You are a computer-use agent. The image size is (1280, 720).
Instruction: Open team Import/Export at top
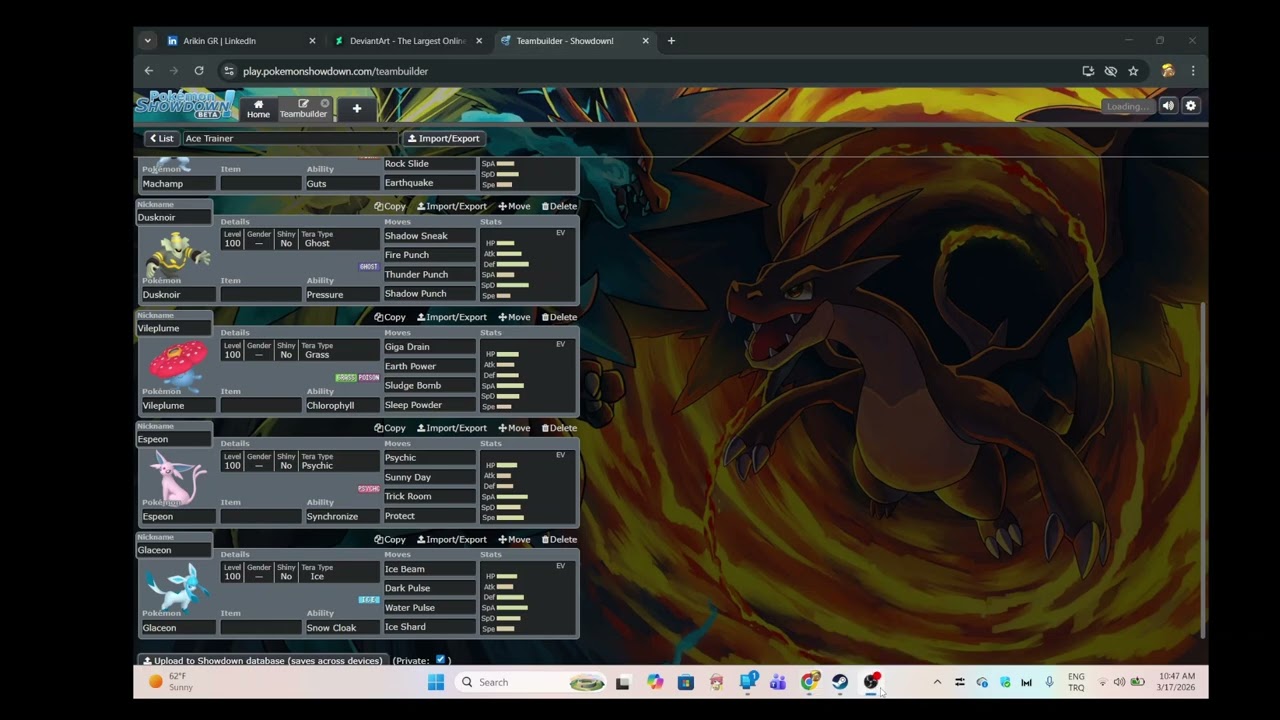point(443,138)
